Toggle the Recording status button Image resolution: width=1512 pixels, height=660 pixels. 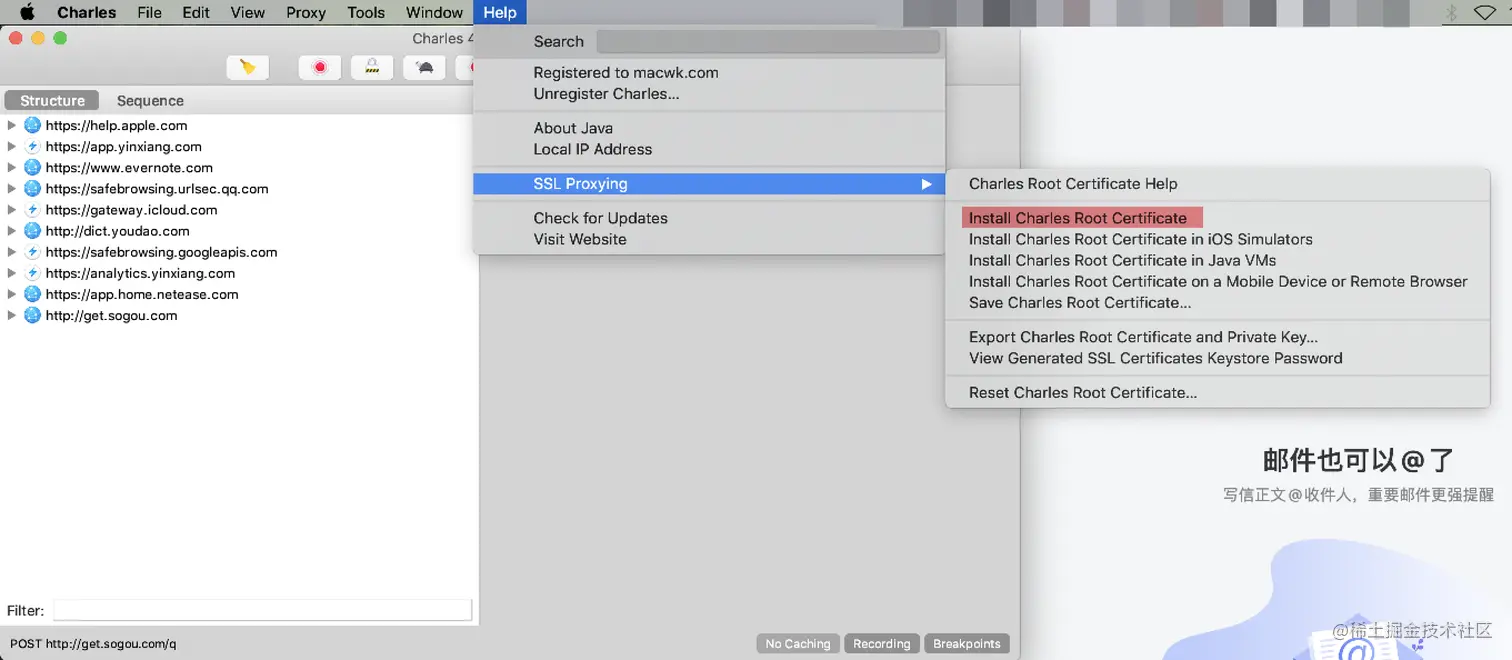(x=881, y=644)
